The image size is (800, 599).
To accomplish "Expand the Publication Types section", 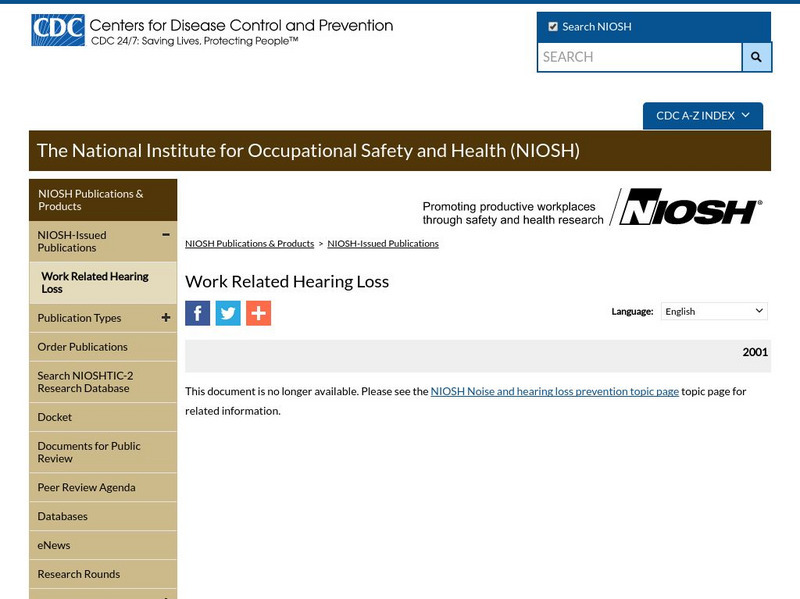I will tap(166, 317).
